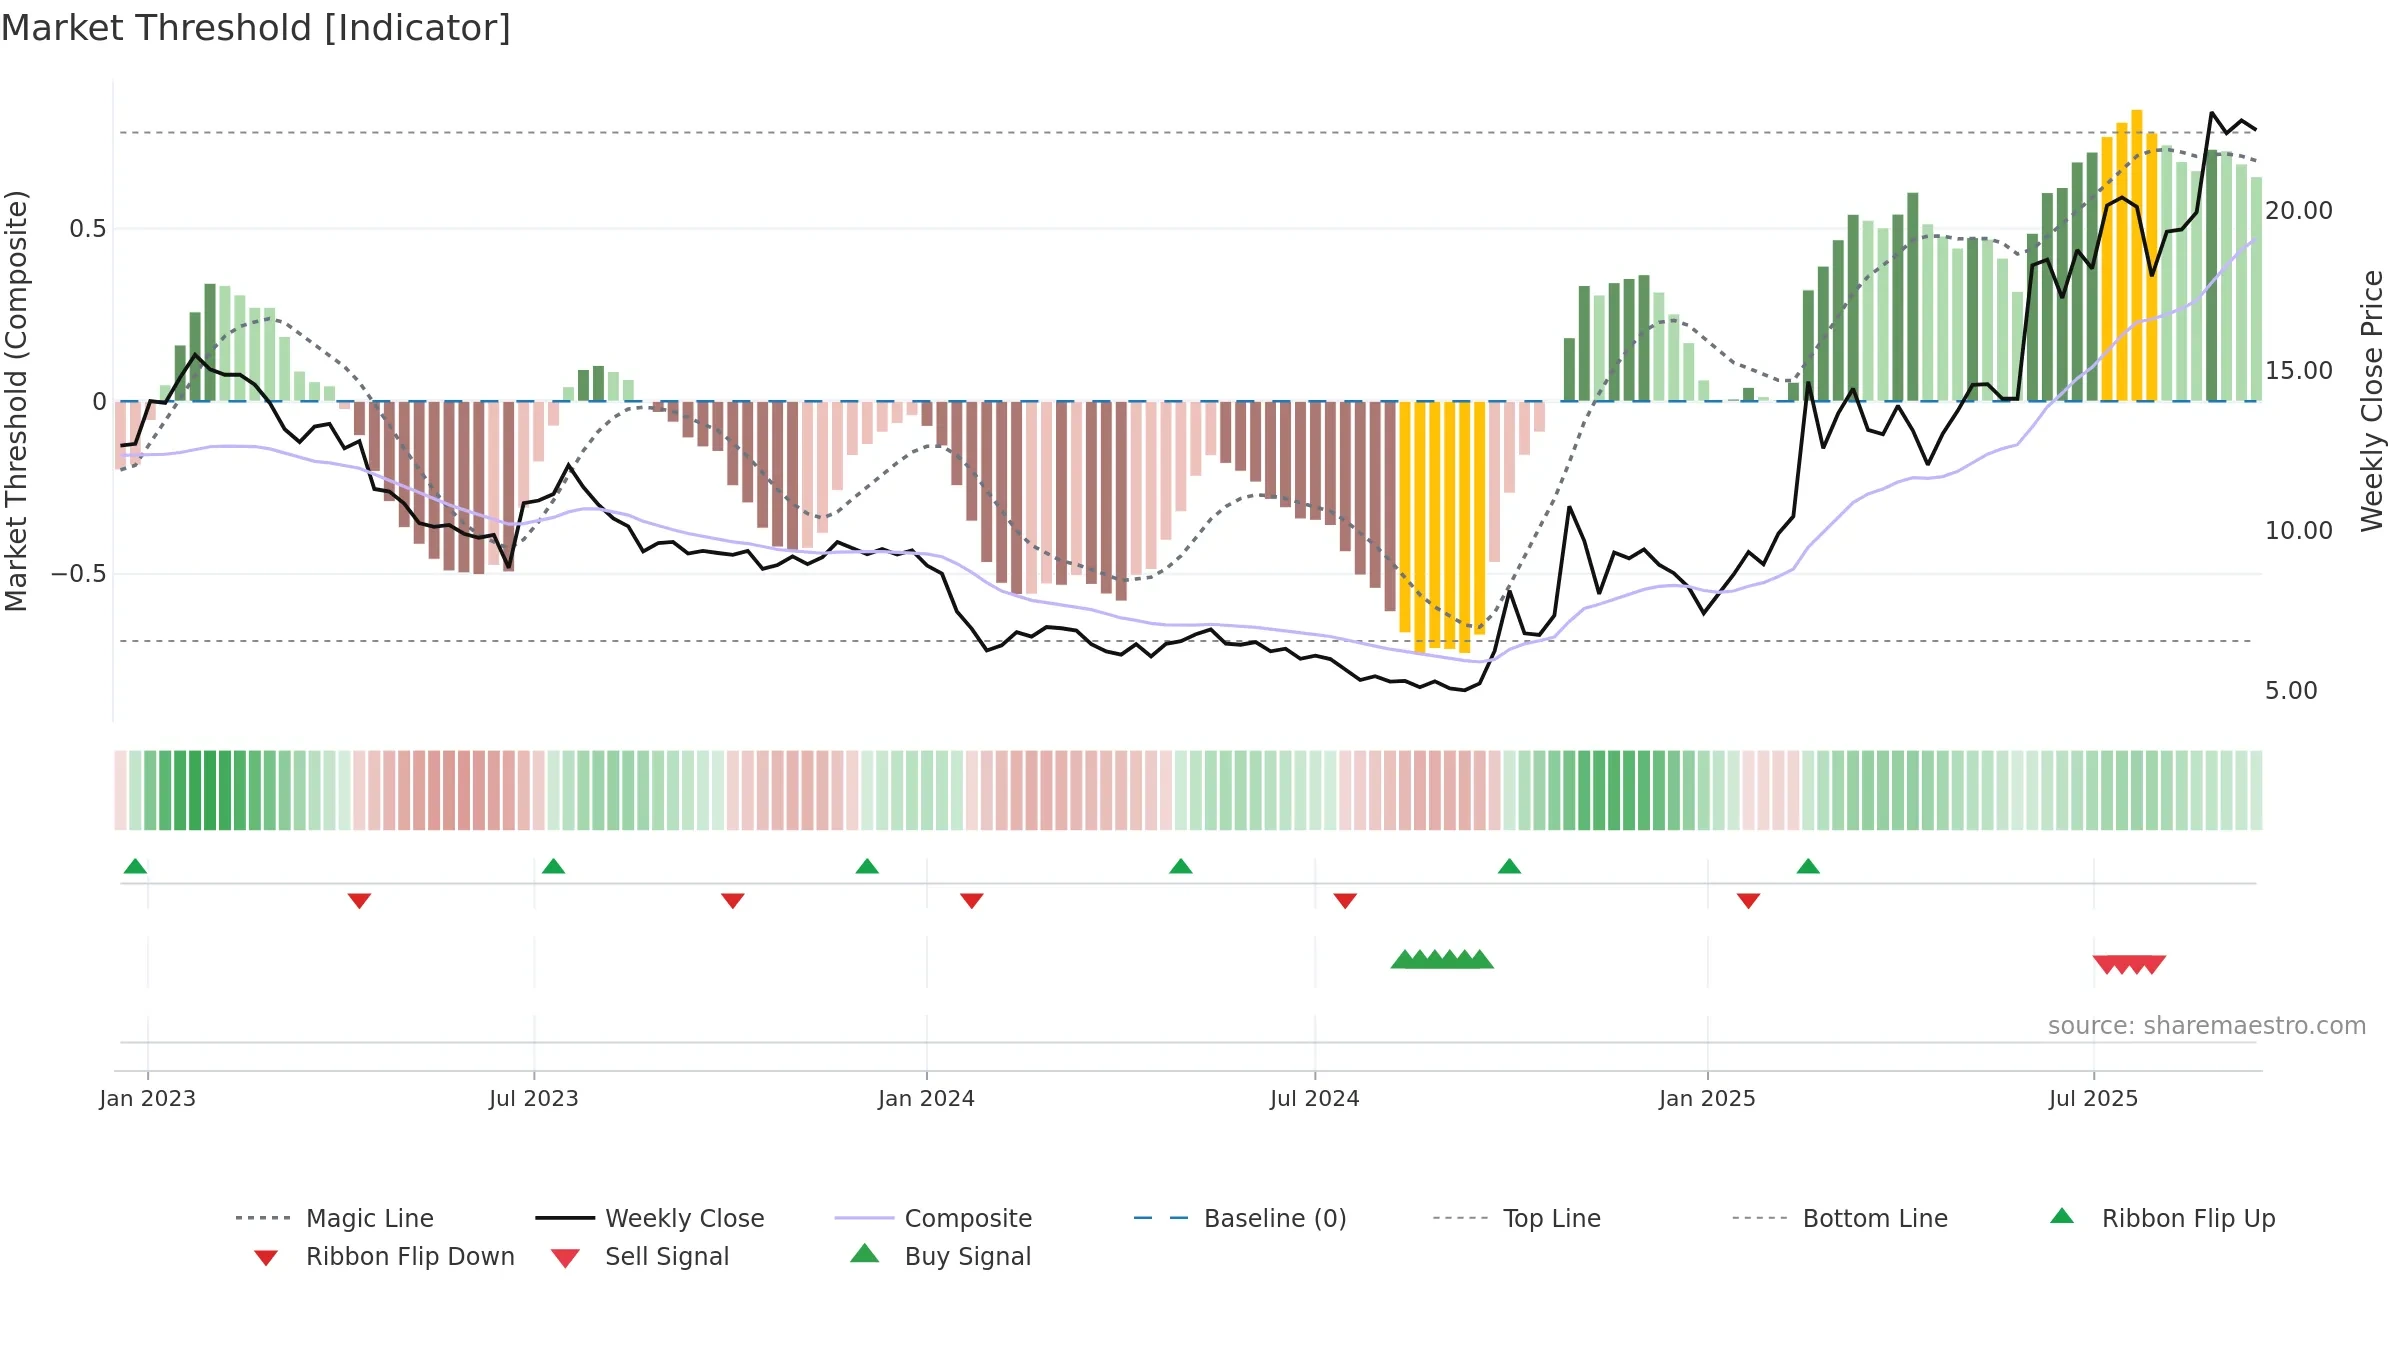The height and width of the screenshot is (1350, 2400).
Task: Click the Market Threshold [Indicator] chart title
Action: (x=256, y=28)
